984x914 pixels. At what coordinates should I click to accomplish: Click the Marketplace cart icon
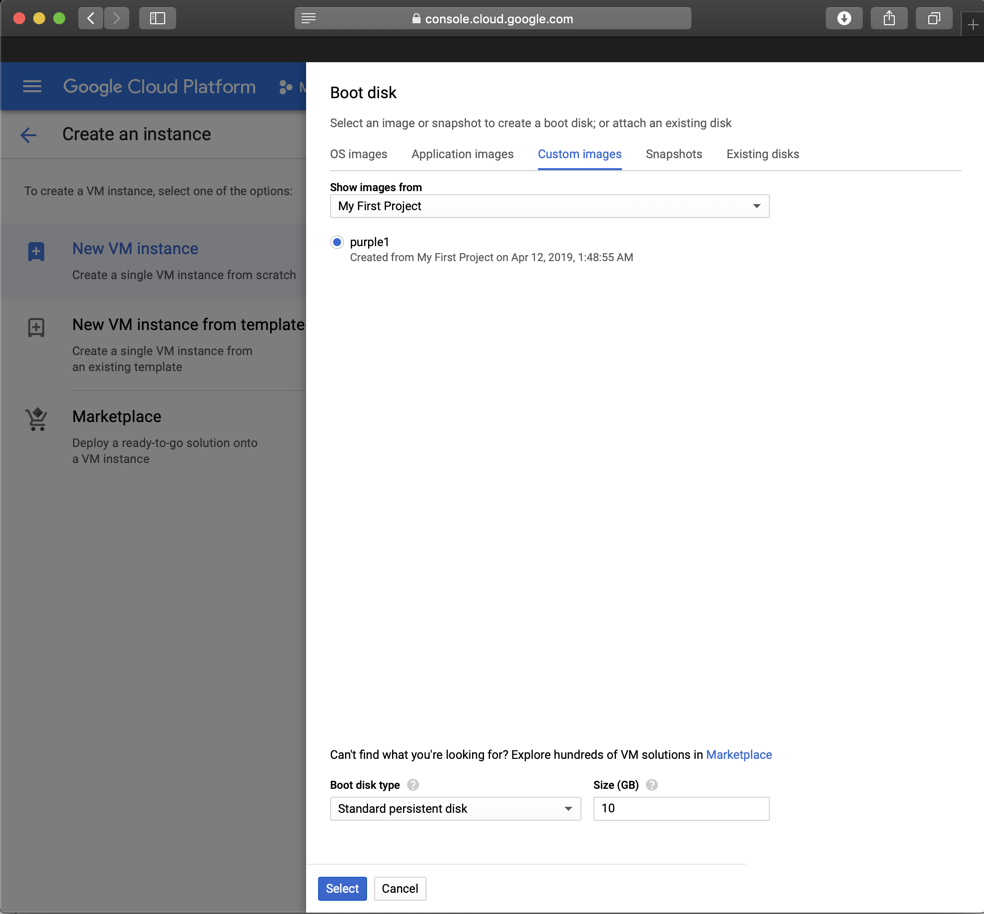click(36, 419)
